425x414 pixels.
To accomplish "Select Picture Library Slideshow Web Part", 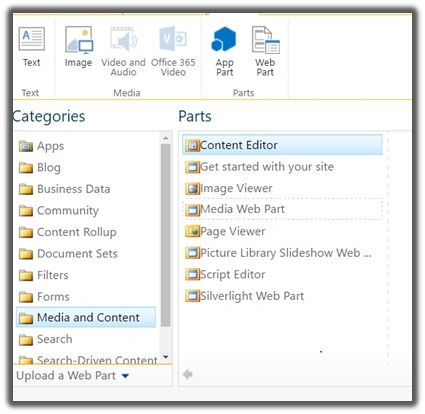I will pyautogui.click(x=278, y=253).
